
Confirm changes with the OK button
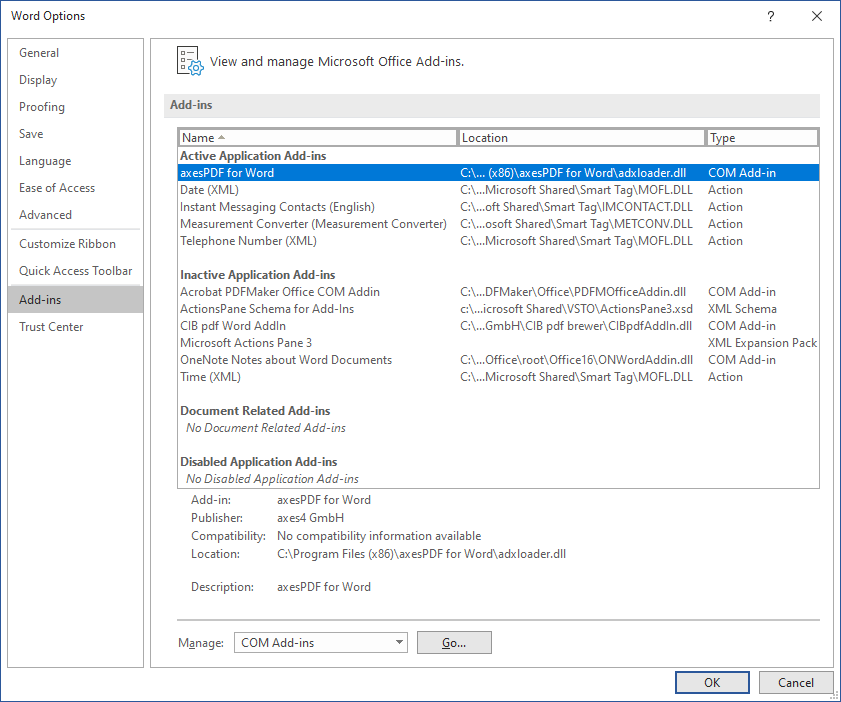pos(712,682)
